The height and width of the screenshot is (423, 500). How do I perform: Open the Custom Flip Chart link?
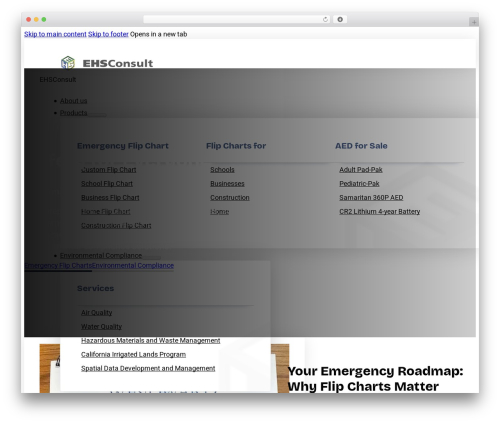click(x=109, y=170)
